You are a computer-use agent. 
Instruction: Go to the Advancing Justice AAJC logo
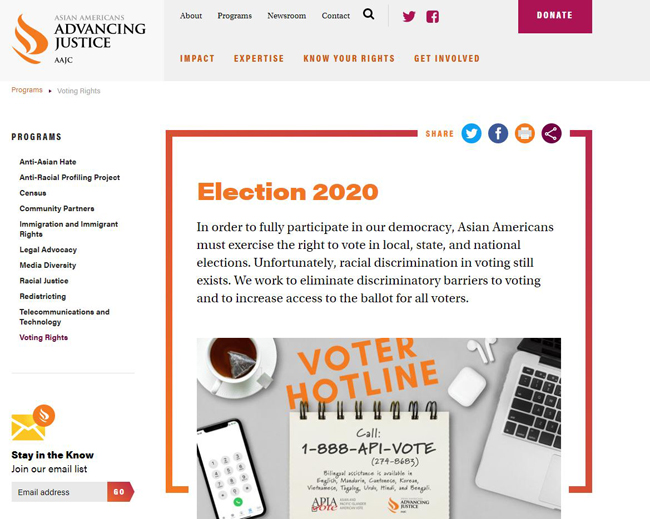pos(79,39)
